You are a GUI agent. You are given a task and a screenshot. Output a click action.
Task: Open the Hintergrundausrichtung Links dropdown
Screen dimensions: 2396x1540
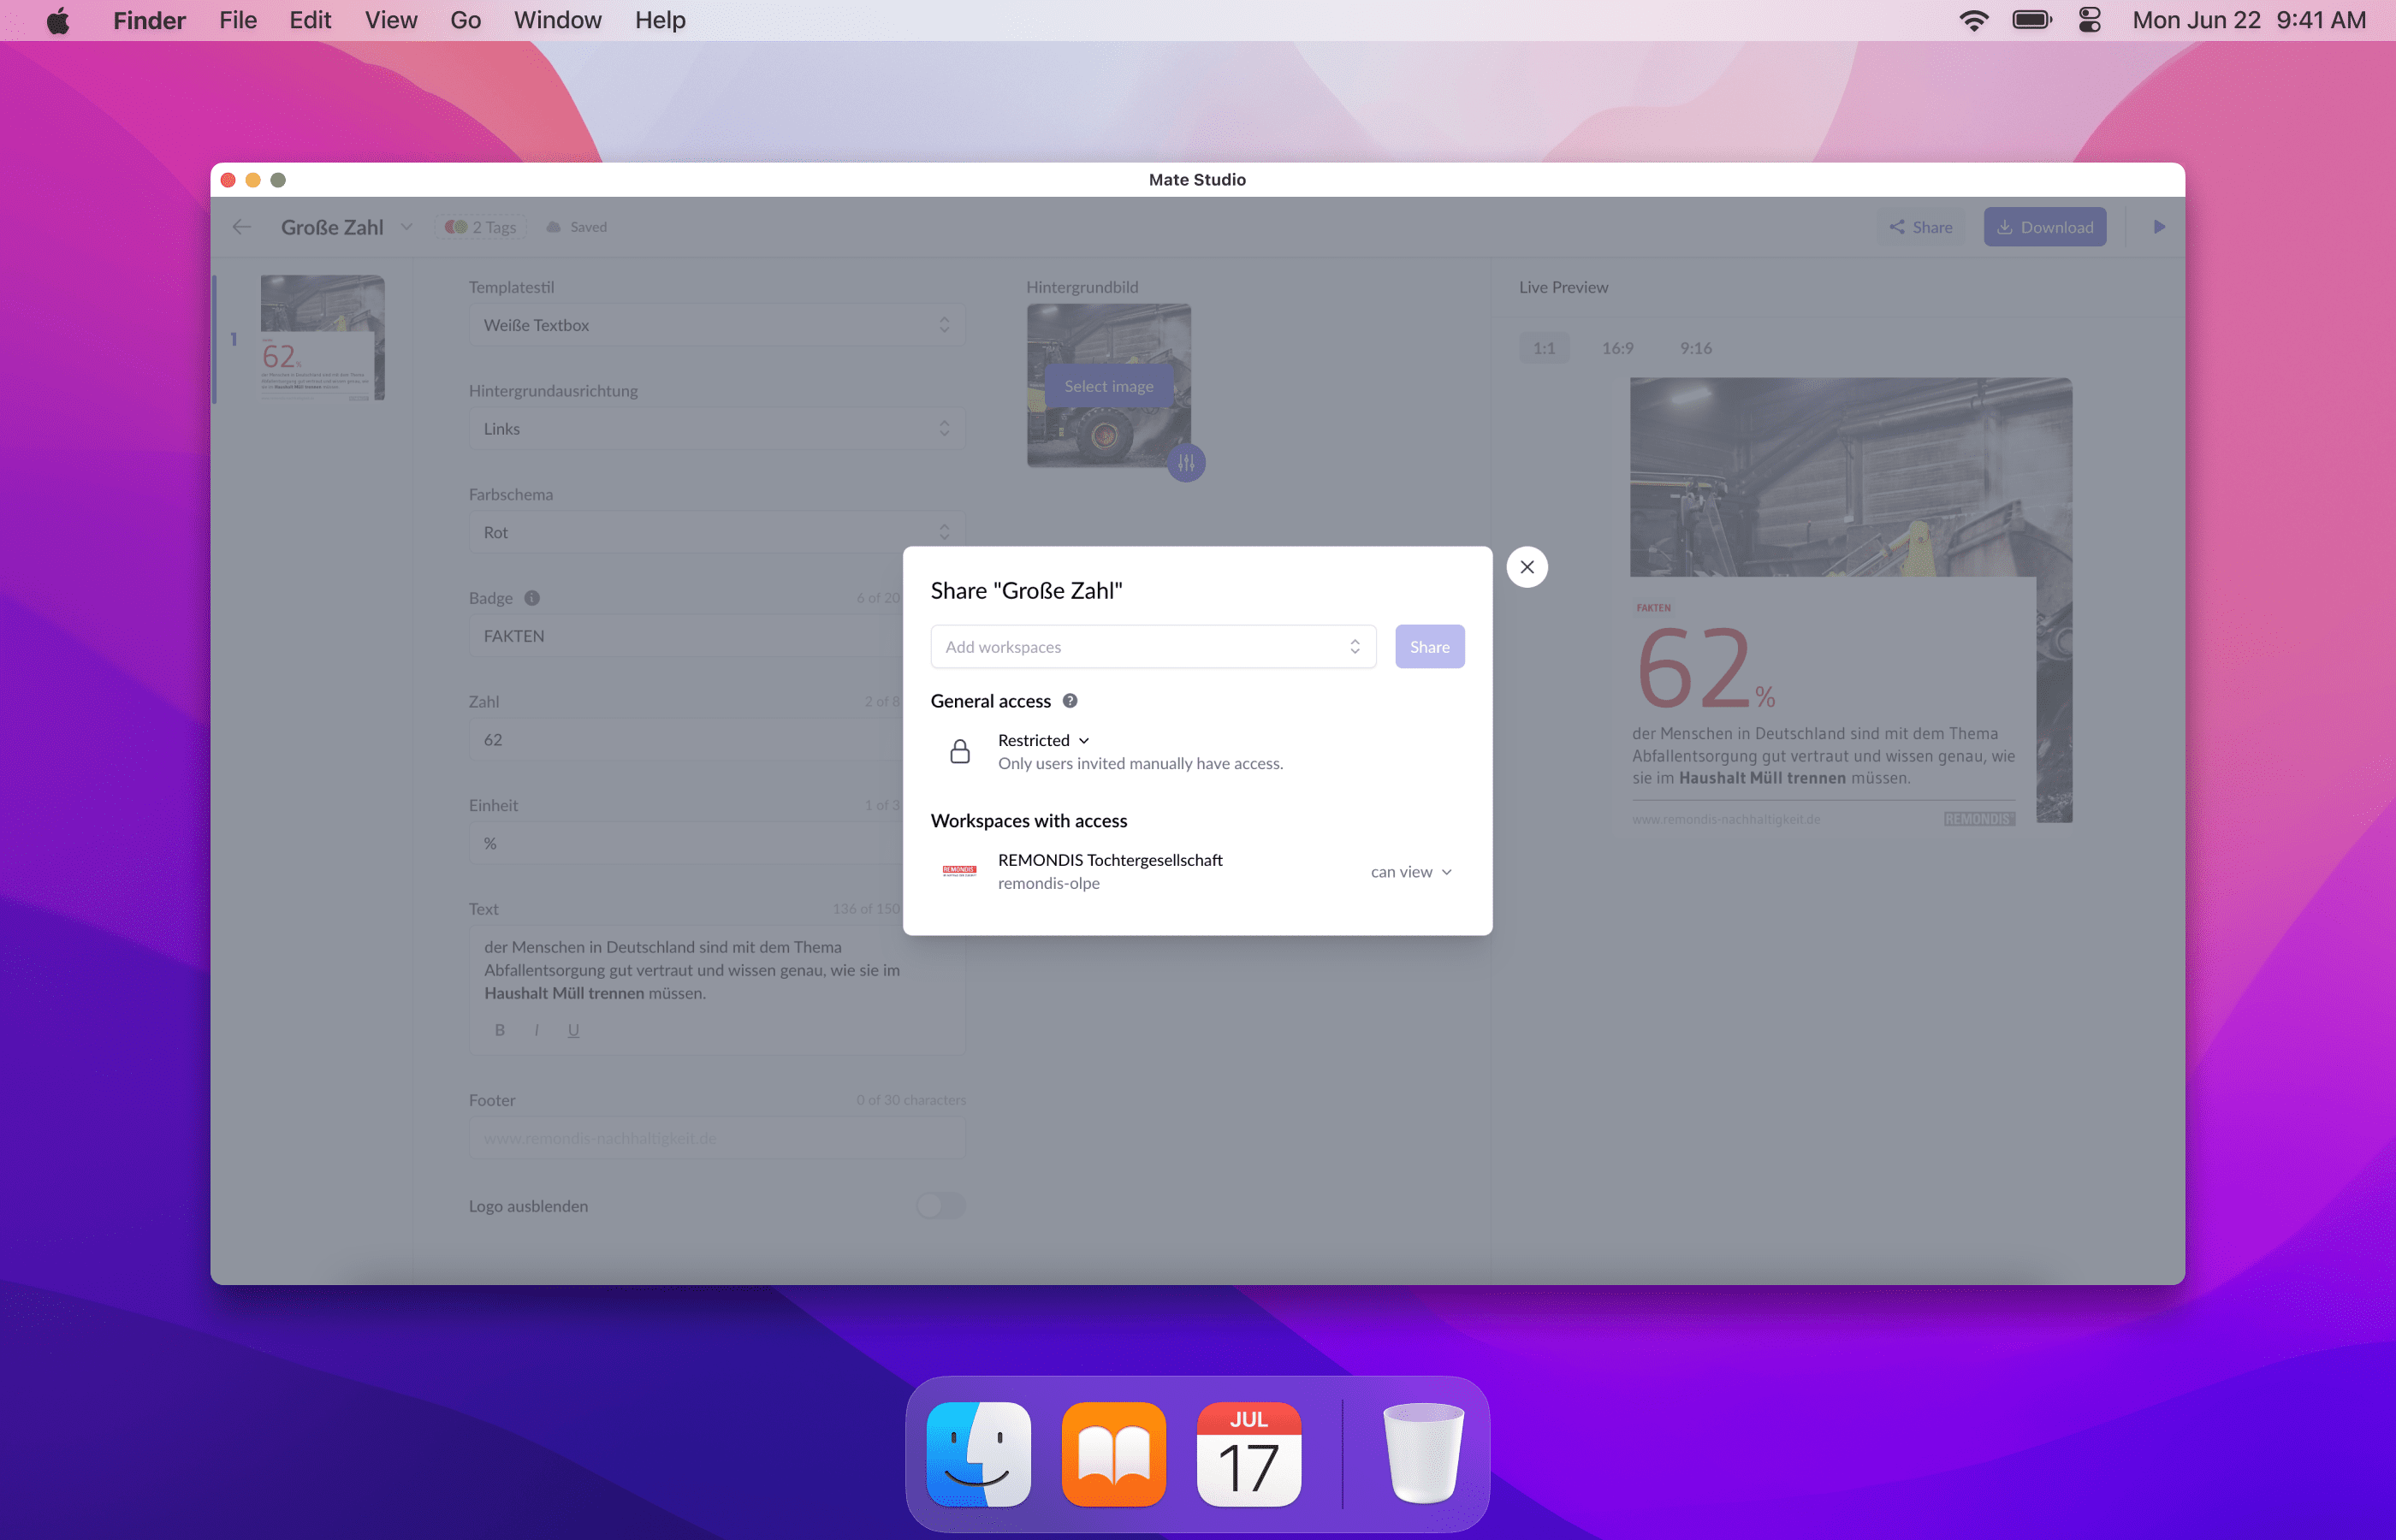[717, 429]
